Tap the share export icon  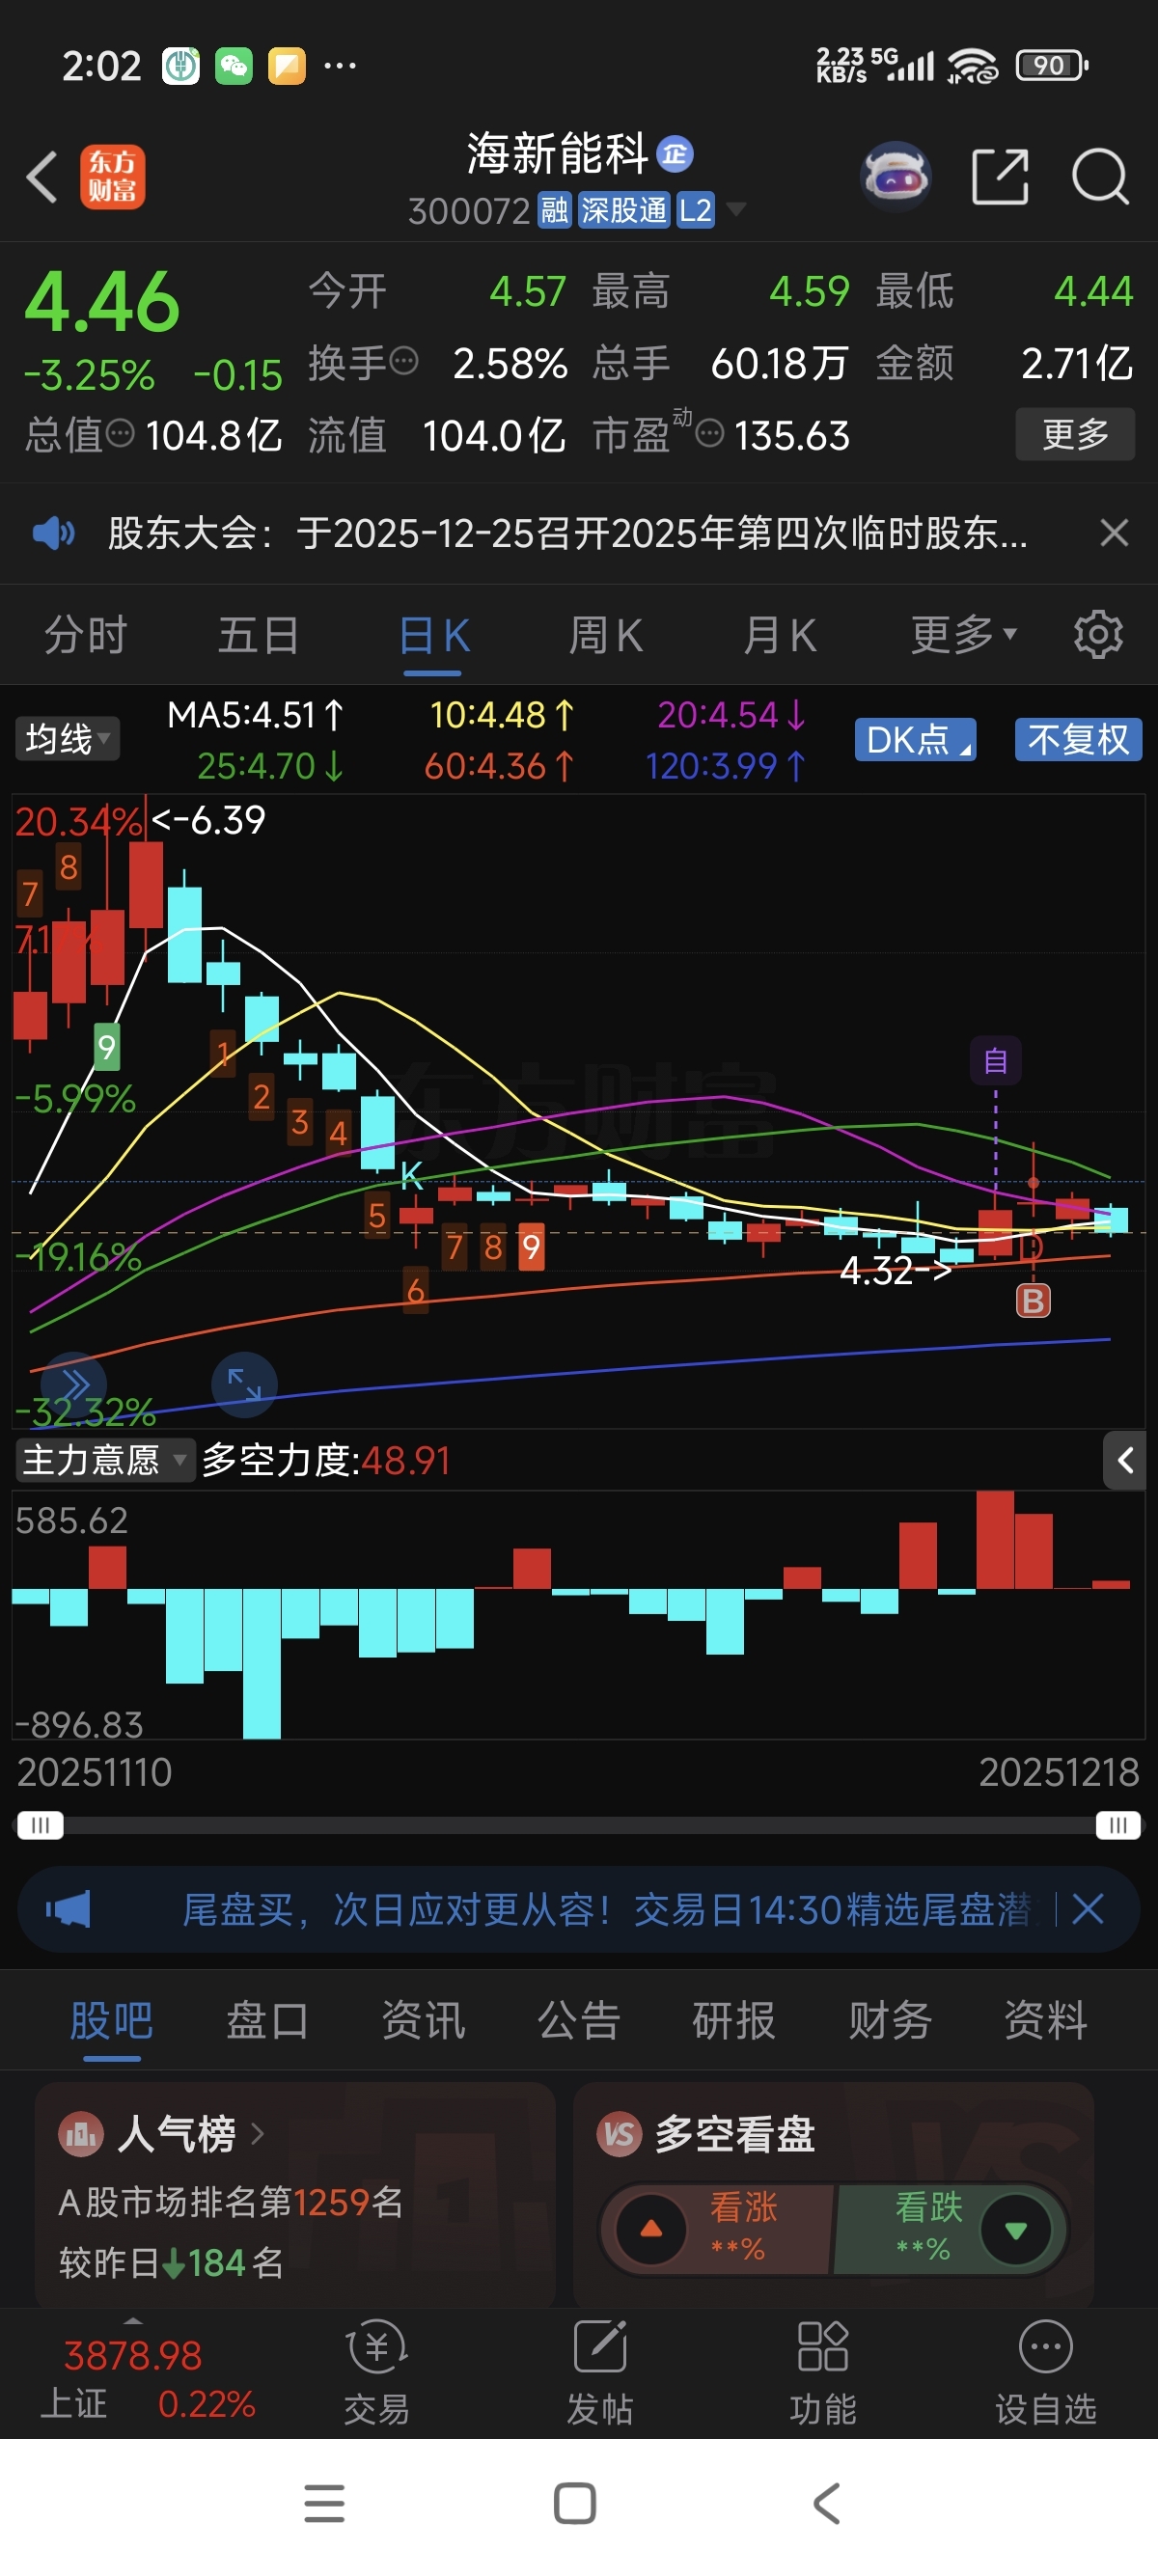pos(1000,177)
